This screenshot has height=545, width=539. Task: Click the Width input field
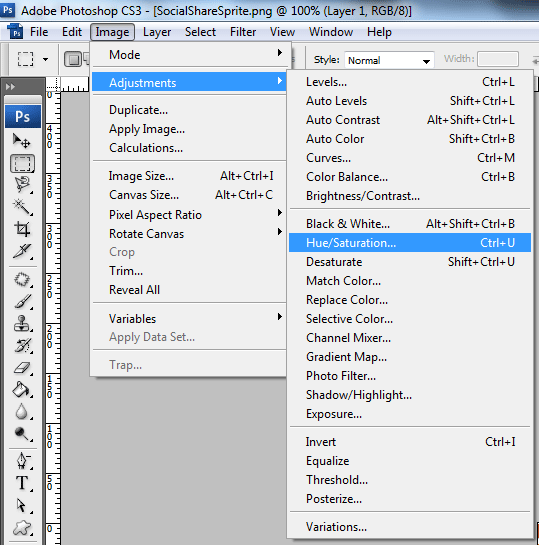tap(498, 59)
